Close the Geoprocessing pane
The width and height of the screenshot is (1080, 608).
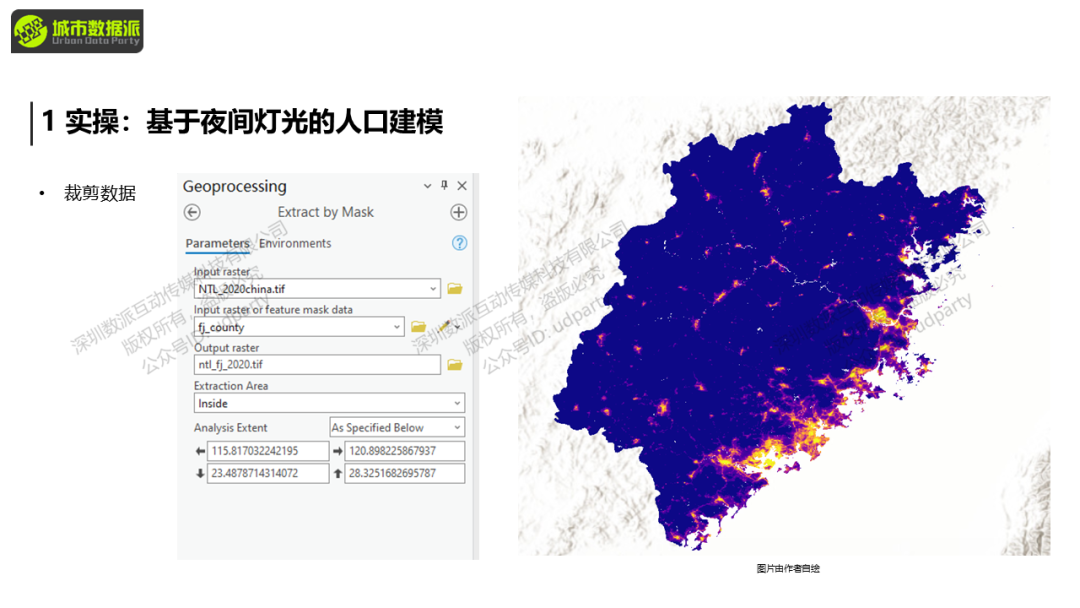(462, 186)
